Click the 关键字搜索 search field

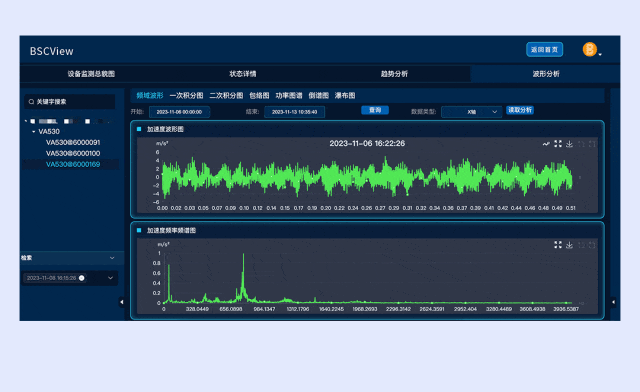coord(69,102)
